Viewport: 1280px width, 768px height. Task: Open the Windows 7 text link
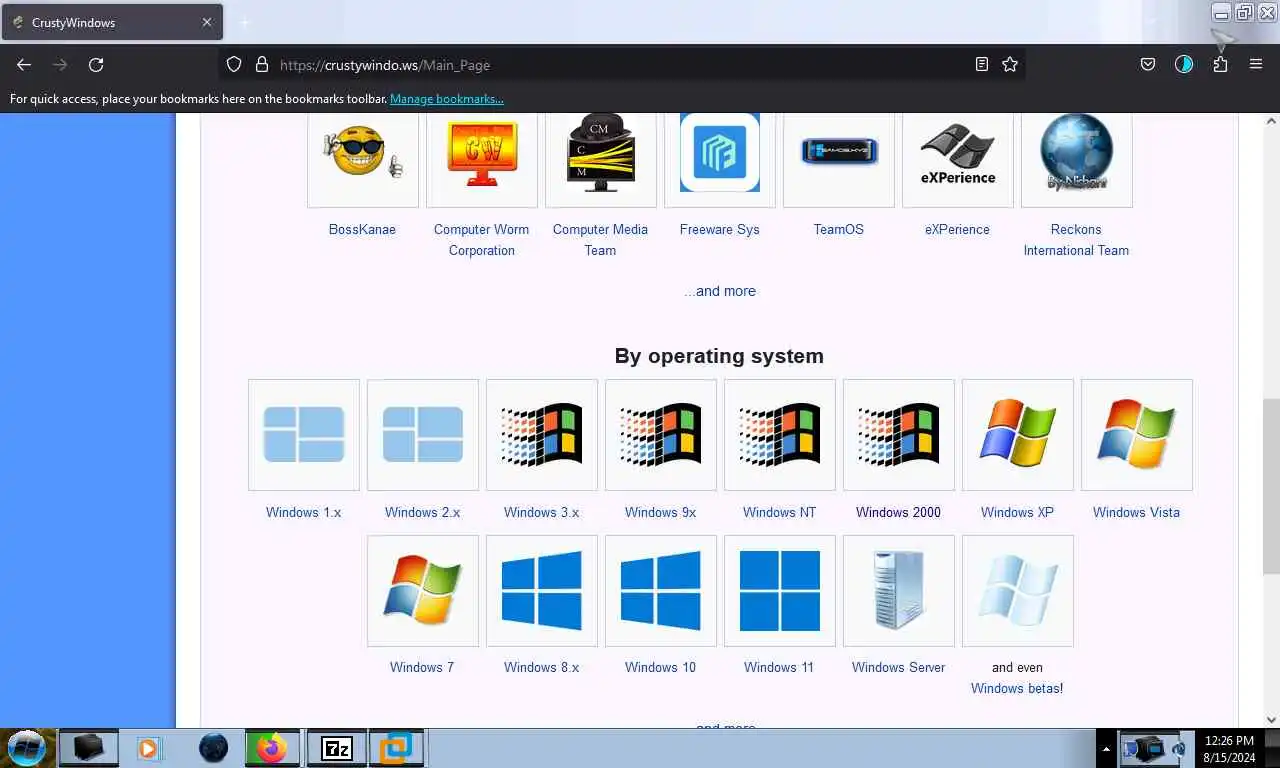click(422, 667)
